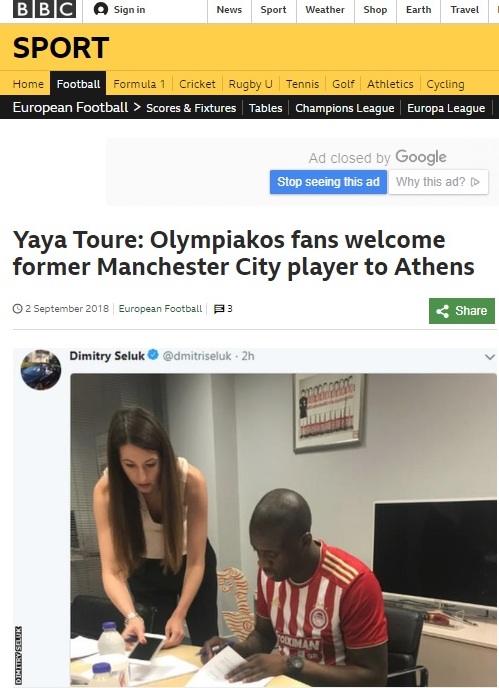Open the comments speech bubble icon
The height and width of the screenshot is (688, 499).
(219, 309)
